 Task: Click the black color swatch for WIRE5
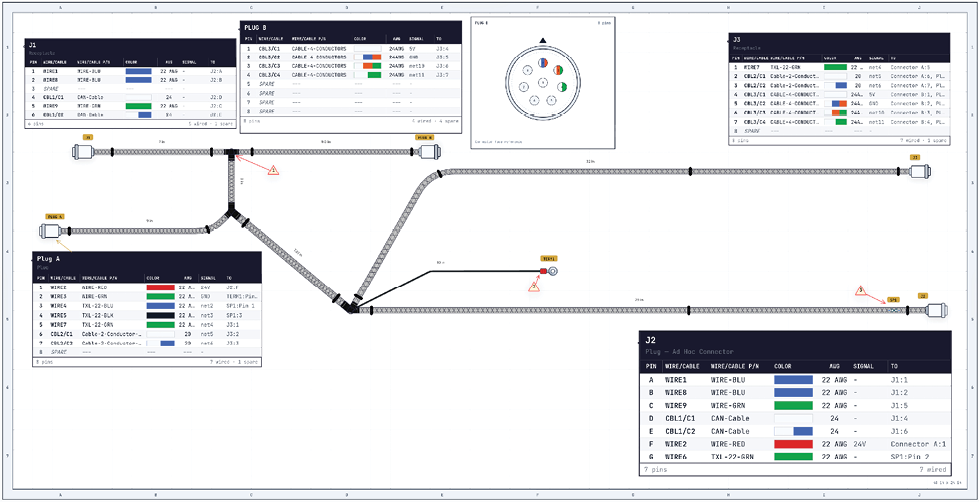160,316
